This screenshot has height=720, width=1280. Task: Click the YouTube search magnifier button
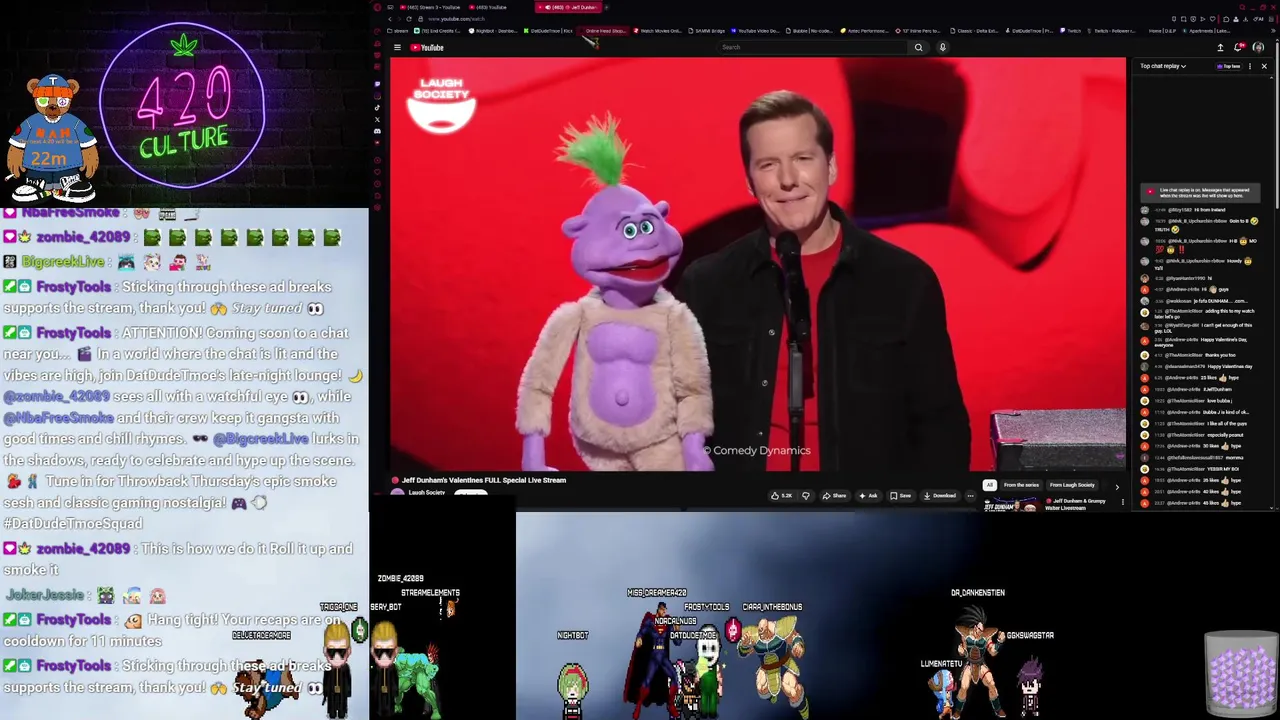[918, 47]
